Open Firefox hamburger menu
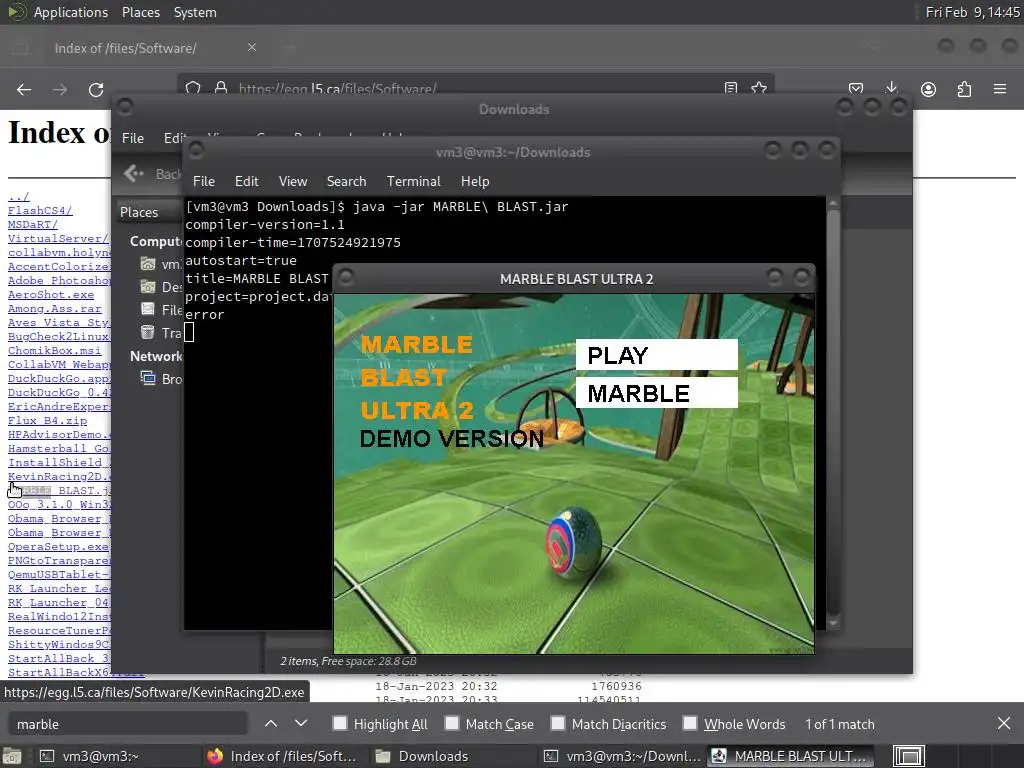 pos(1000,89)
